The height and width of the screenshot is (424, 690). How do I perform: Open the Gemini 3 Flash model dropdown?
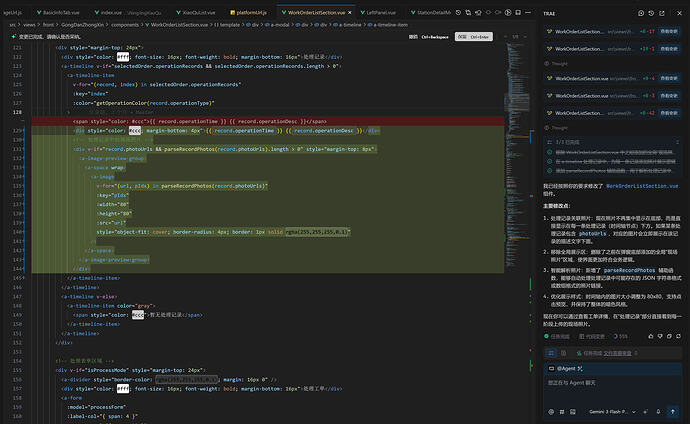(x=613, y=412)
